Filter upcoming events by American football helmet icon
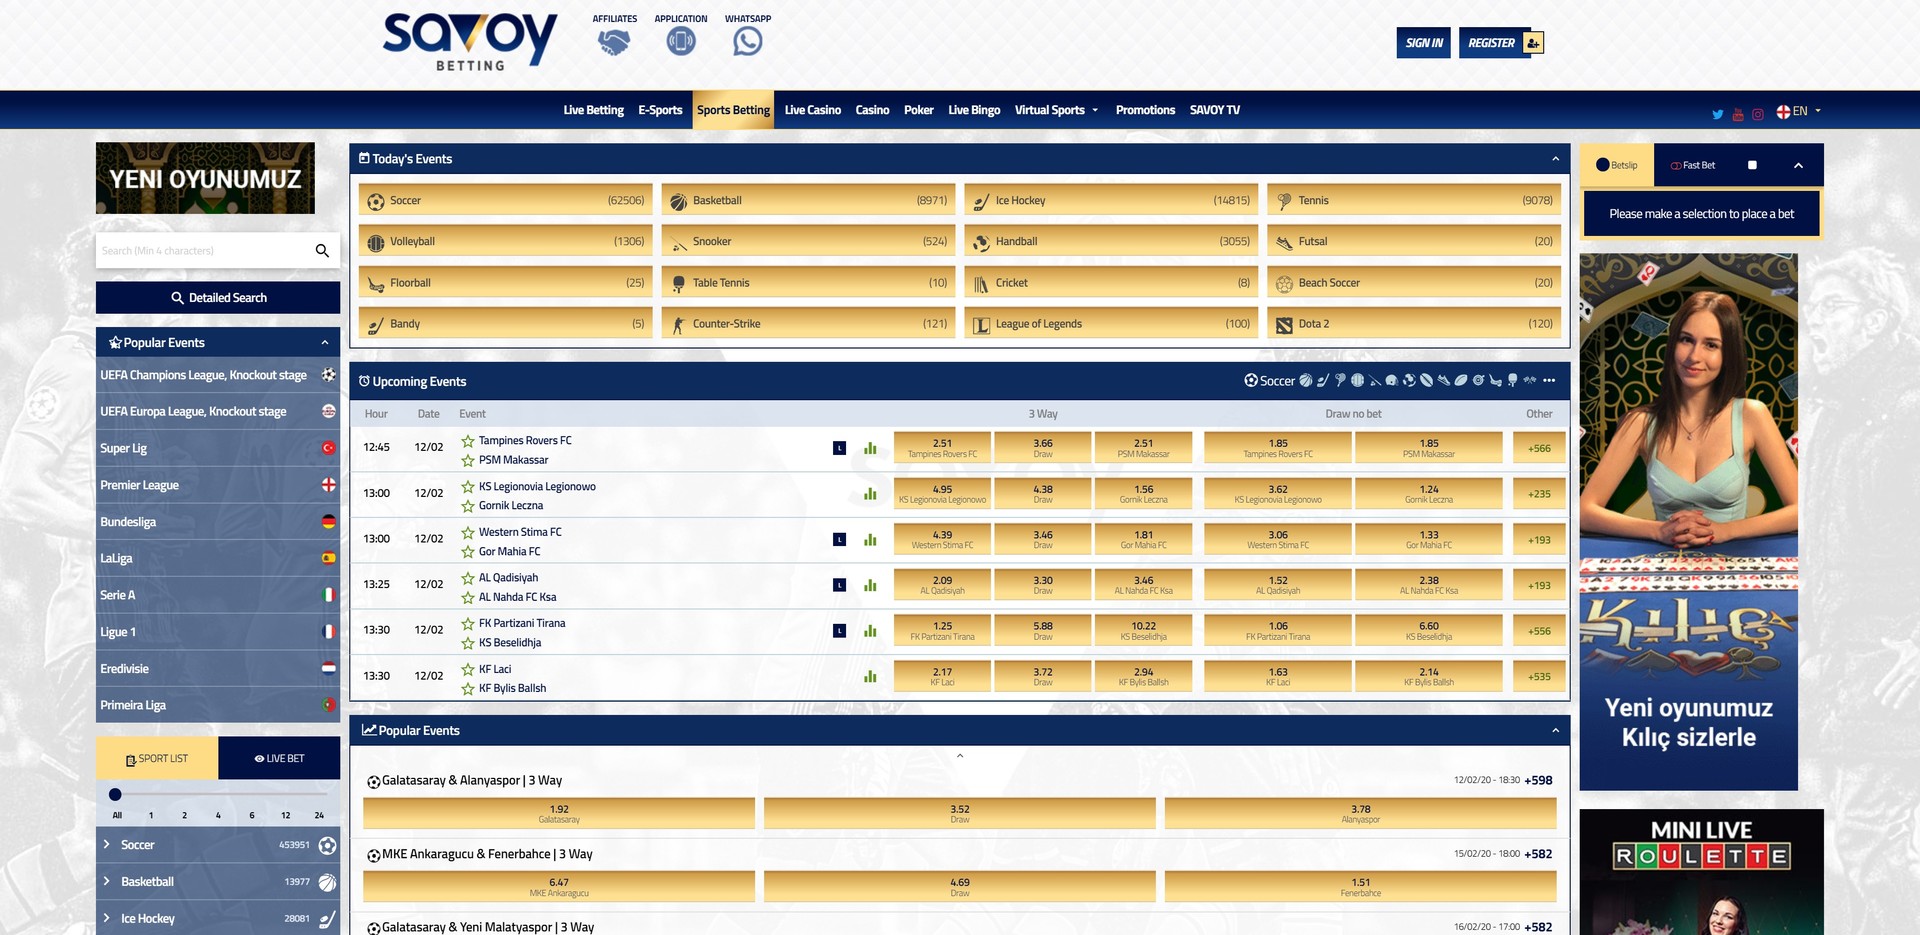 pos(1391,380)
